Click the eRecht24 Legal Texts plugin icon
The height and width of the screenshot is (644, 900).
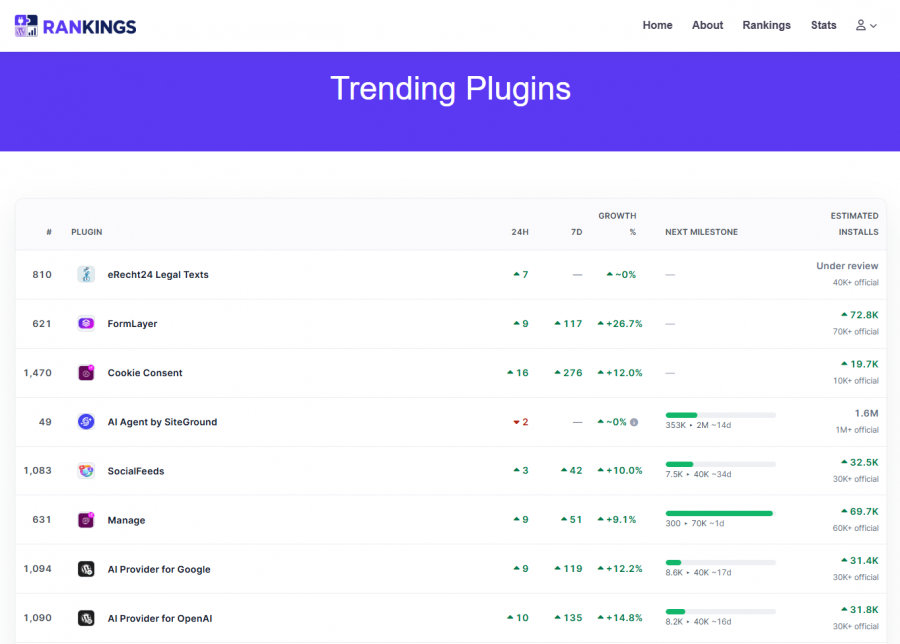tap(86, 274)
